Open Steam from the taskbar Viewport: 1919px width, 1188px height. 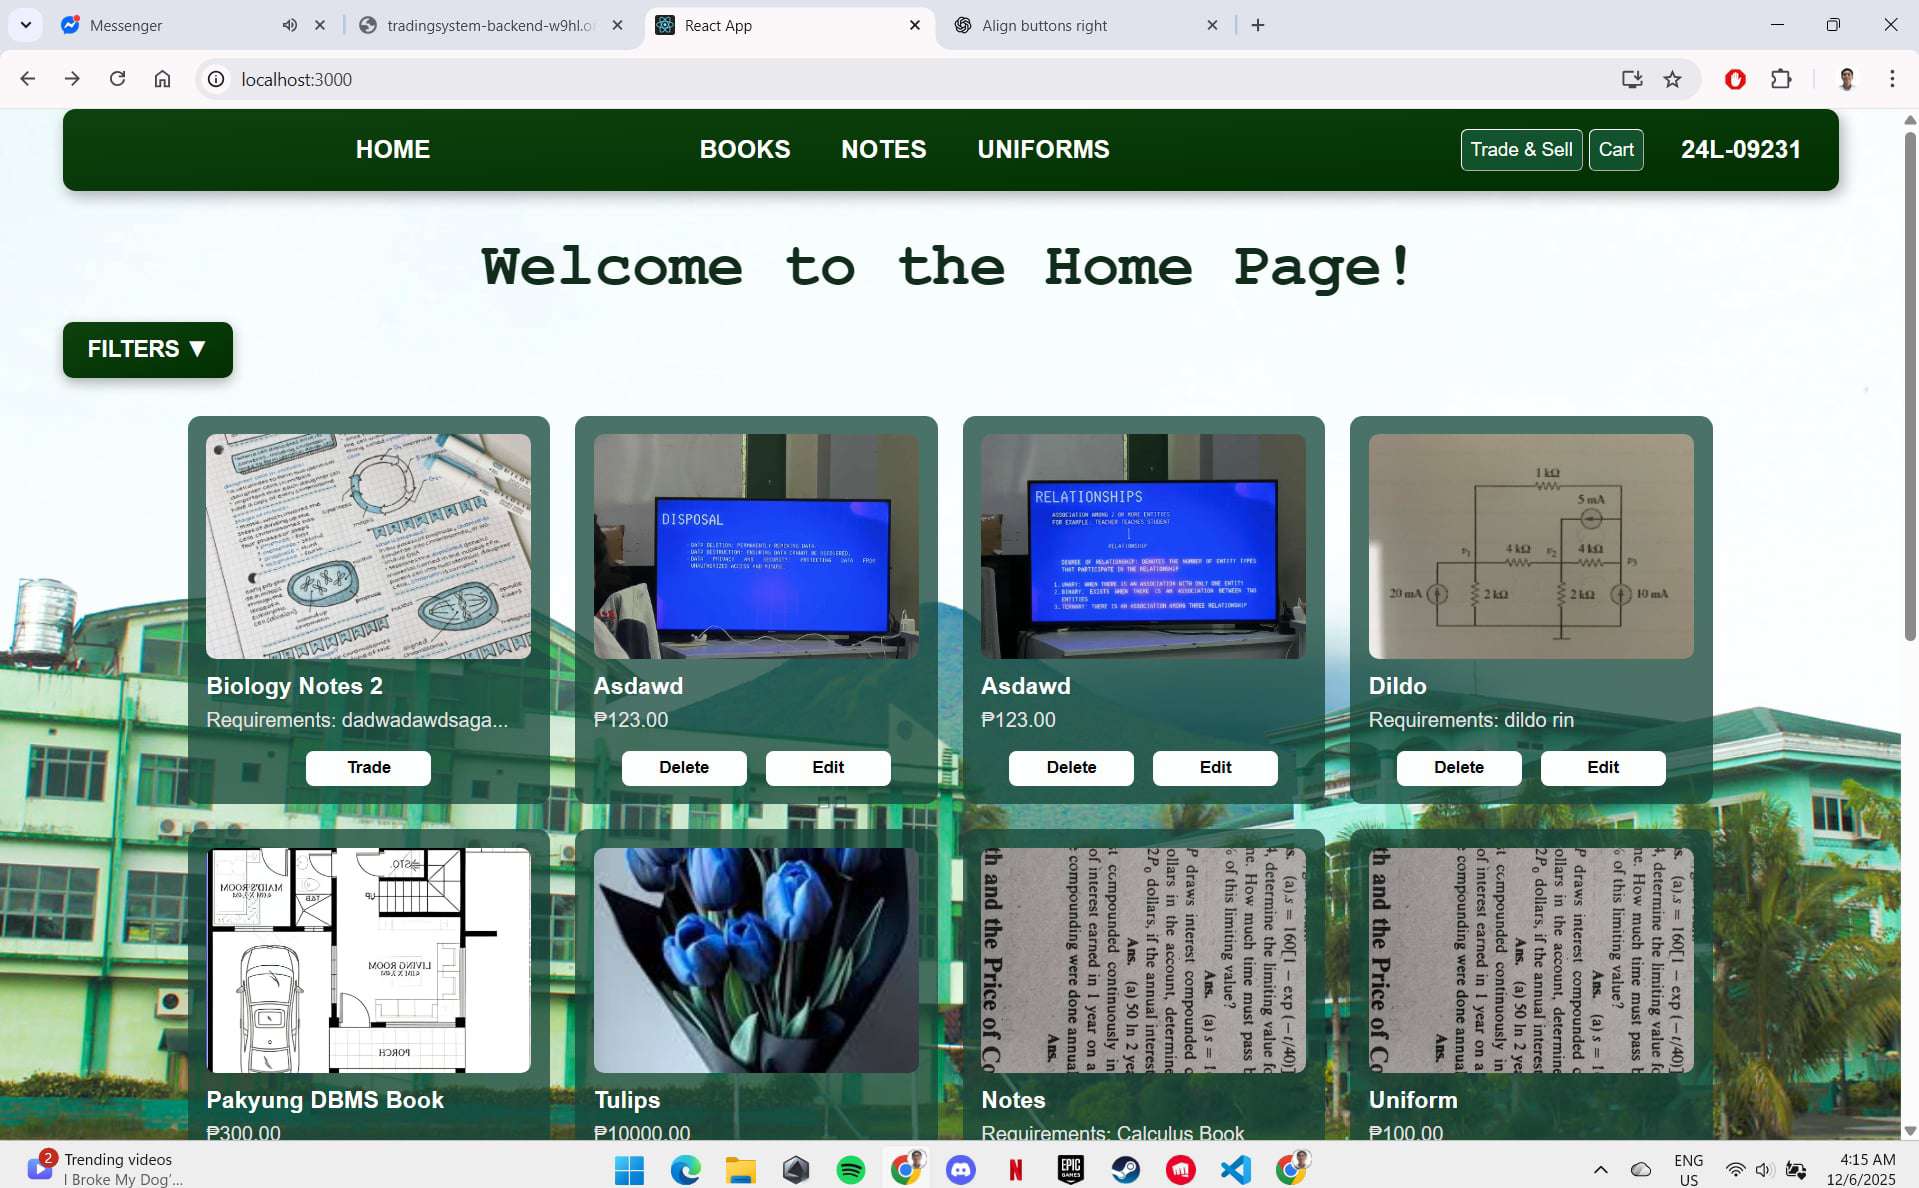pyautogui.click(x=1126, y=1169)
